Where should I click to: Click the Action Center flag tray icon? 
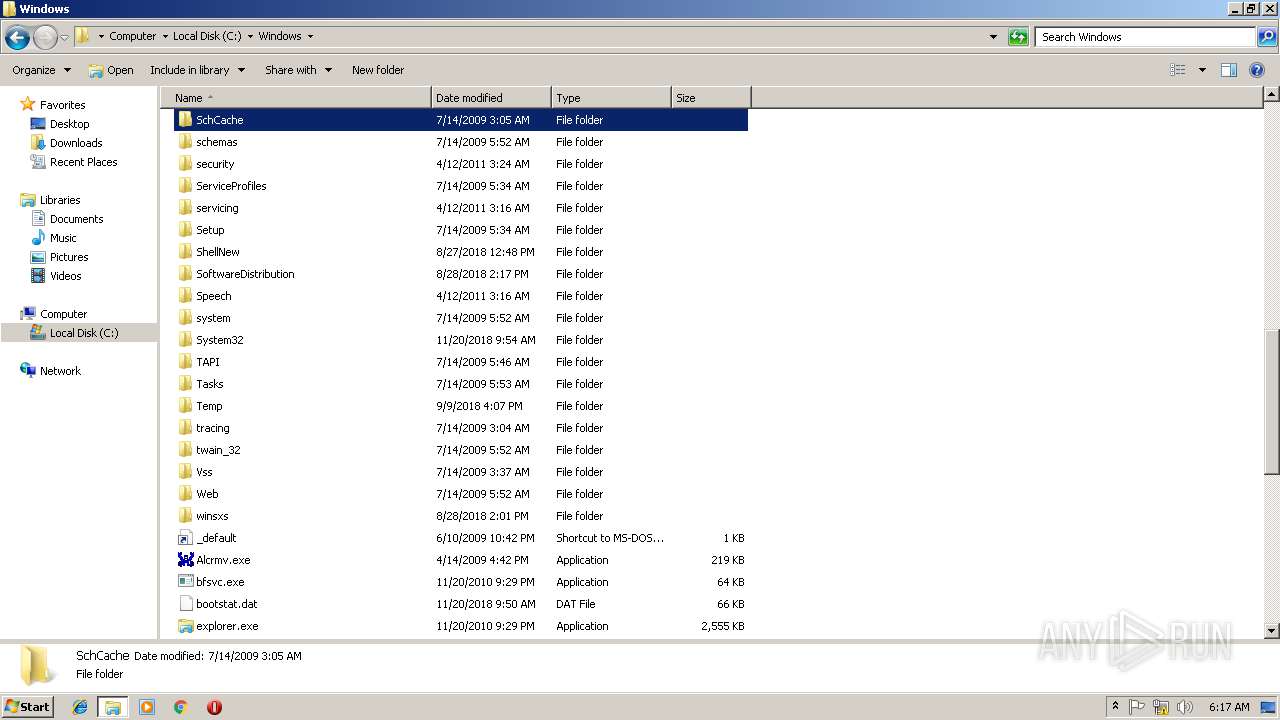click(x=1137, y=707)
